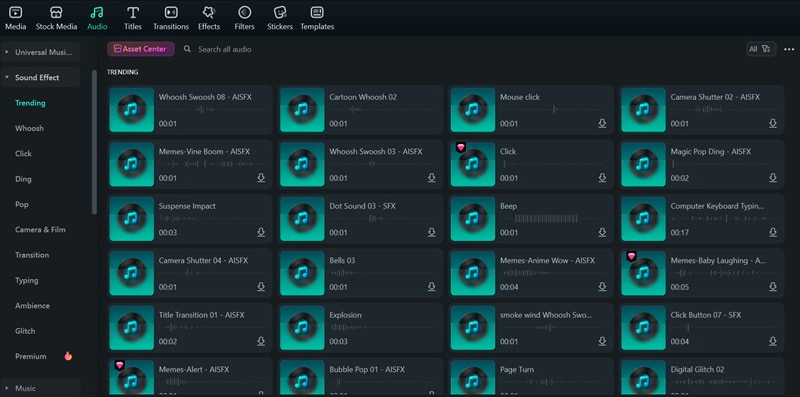800x397 pixels.
Task: Download Memes-Vine Boom - AISFX
Action: (x=261, y=178)
